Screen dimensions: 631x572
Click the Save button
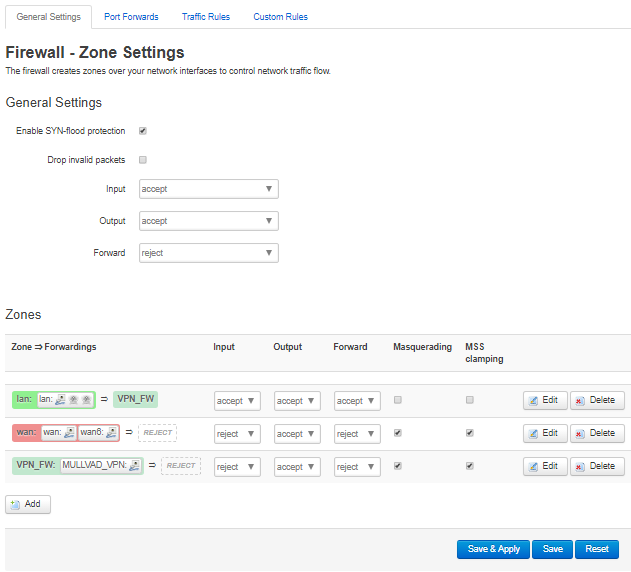552,549
